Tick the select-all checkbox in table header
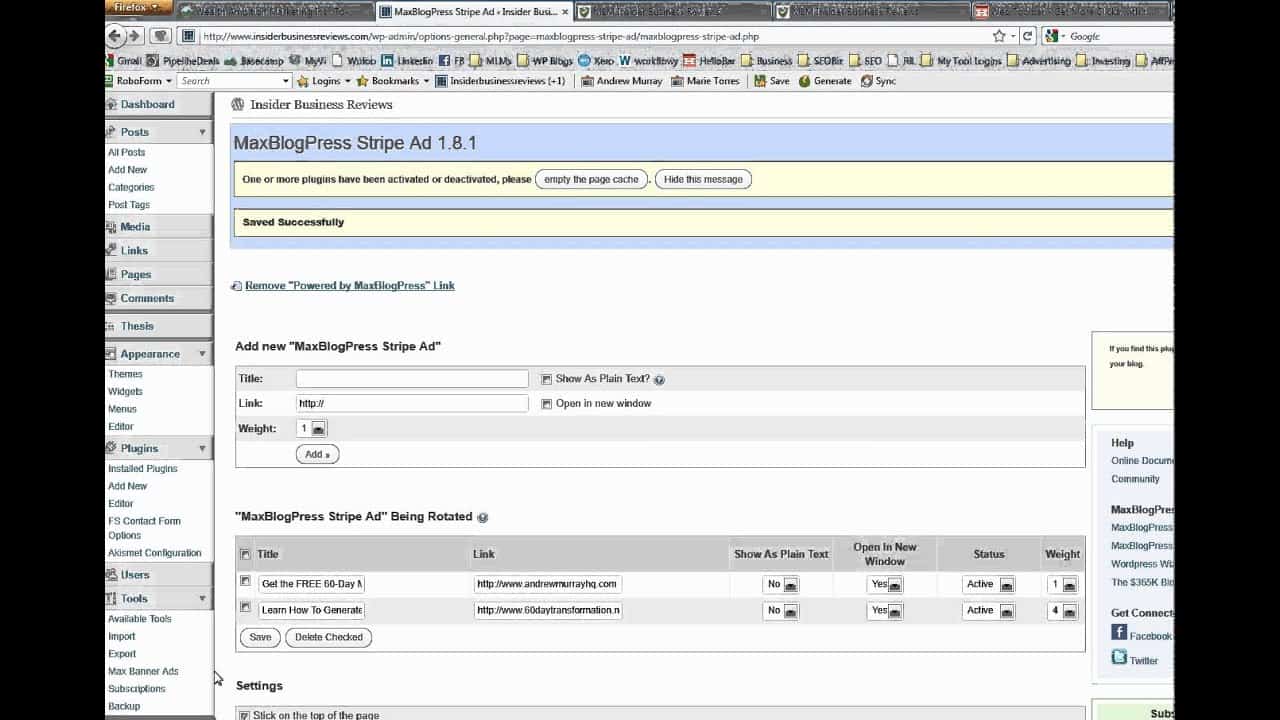Screen dimensions: 1280x720 245,554
